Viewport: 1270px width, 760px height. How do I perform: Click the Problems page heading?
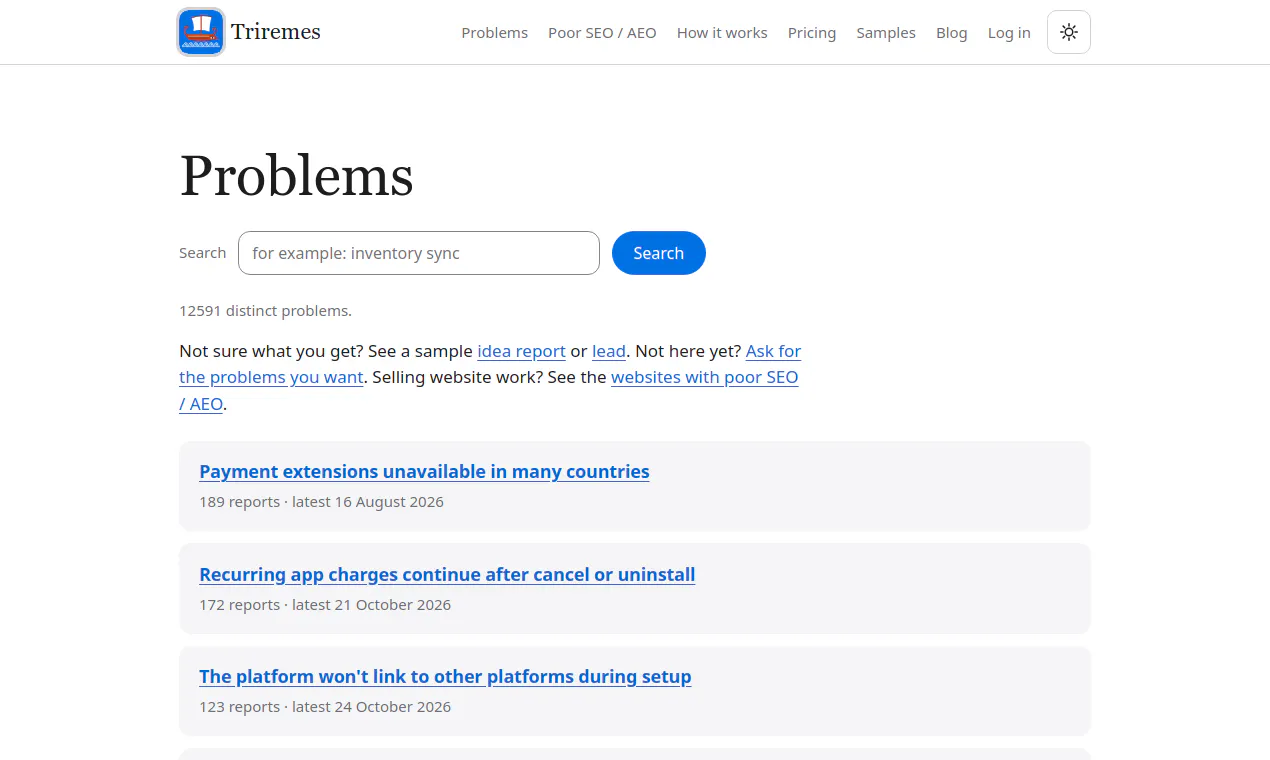pyautogui.click(x=296, y=176)
